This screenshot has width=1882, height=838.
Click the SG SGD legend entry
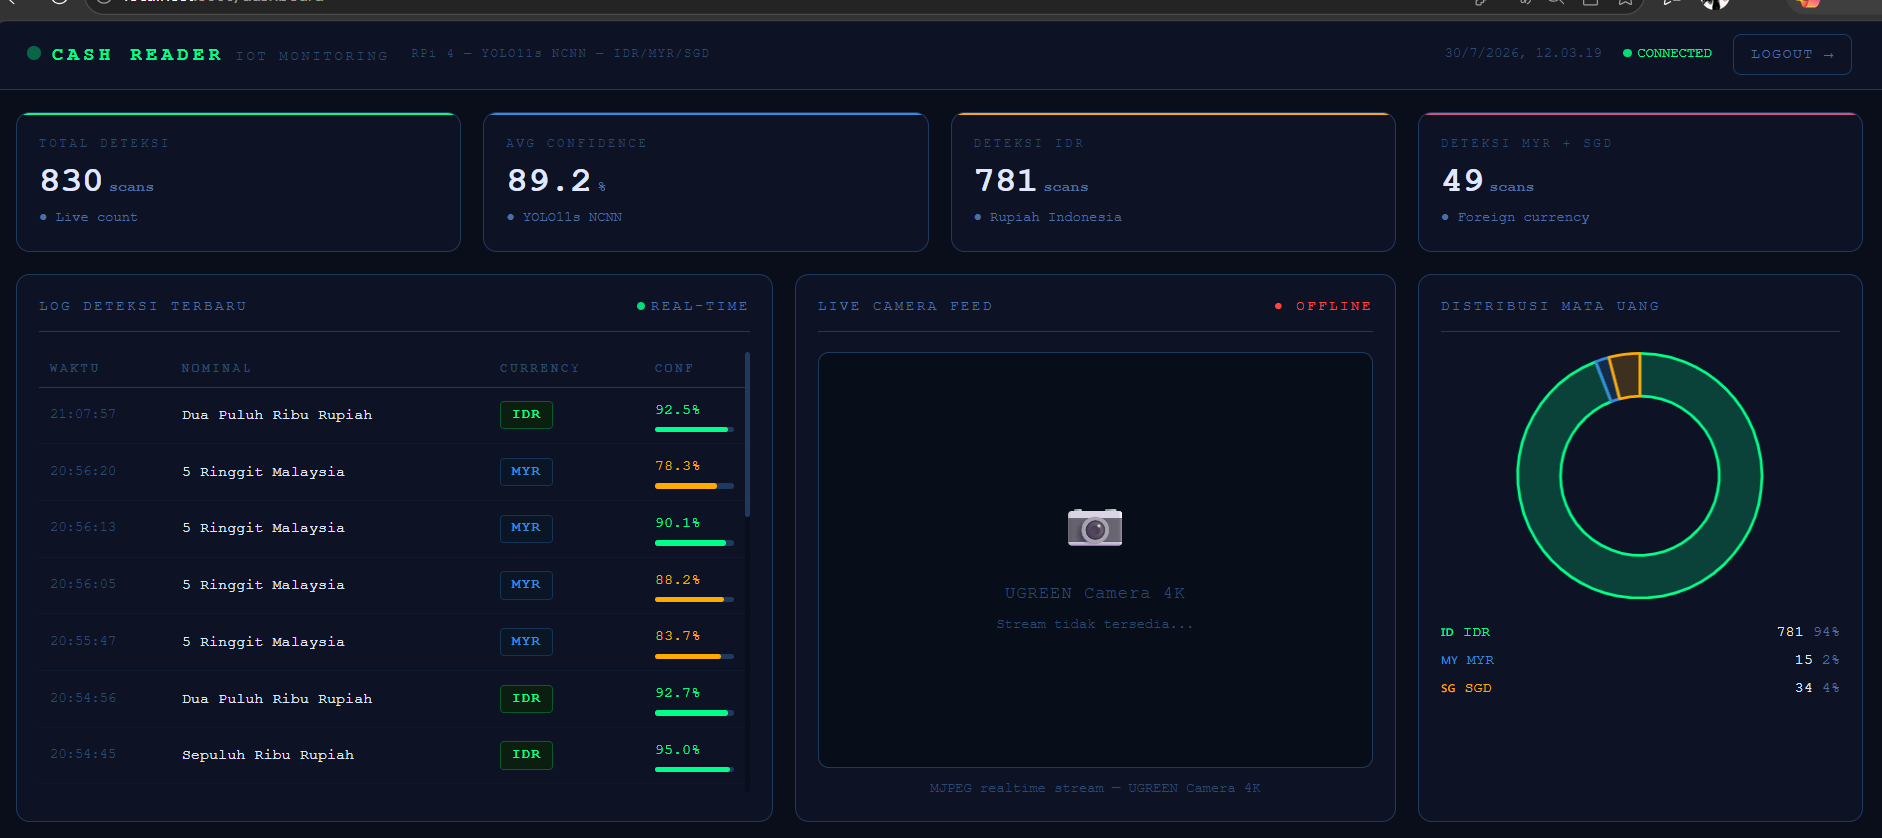pyautogui.click(x=1466, y=688)
